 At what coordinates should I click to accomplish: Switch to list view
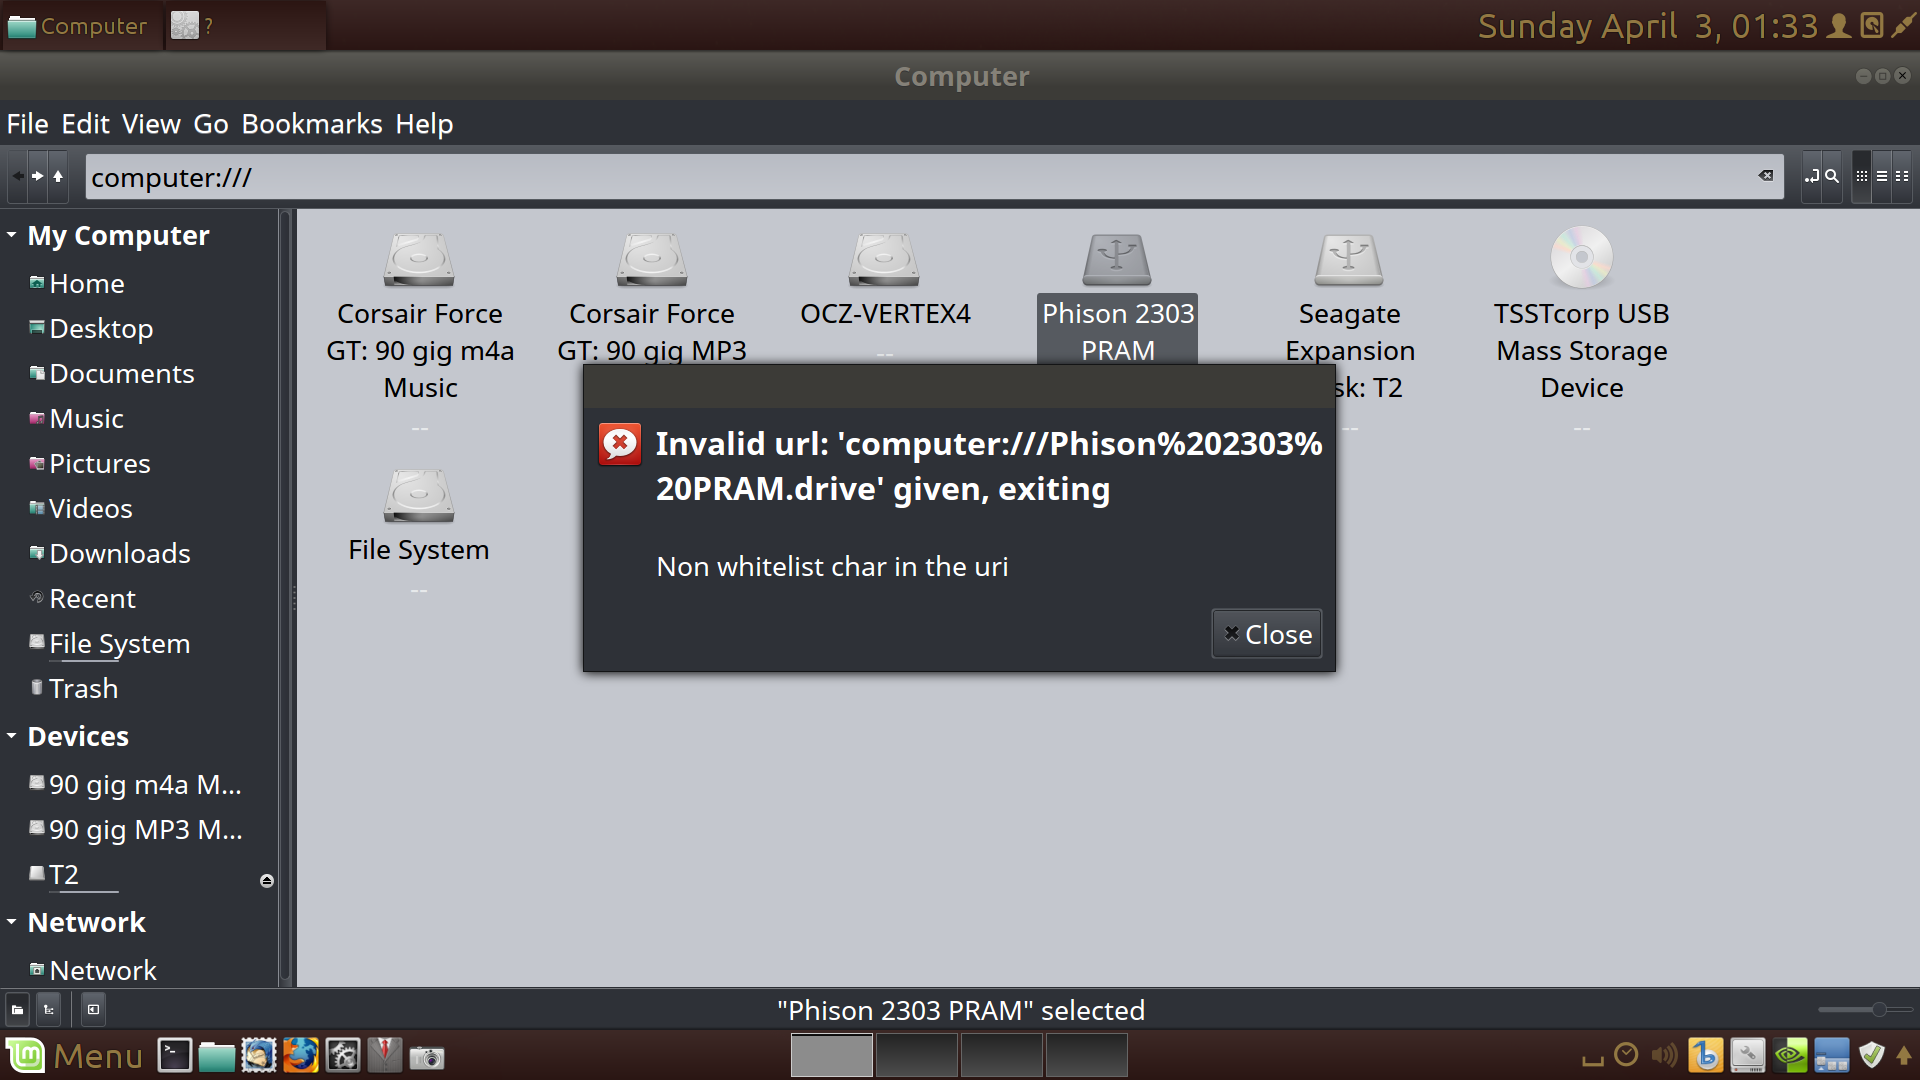1881,176
